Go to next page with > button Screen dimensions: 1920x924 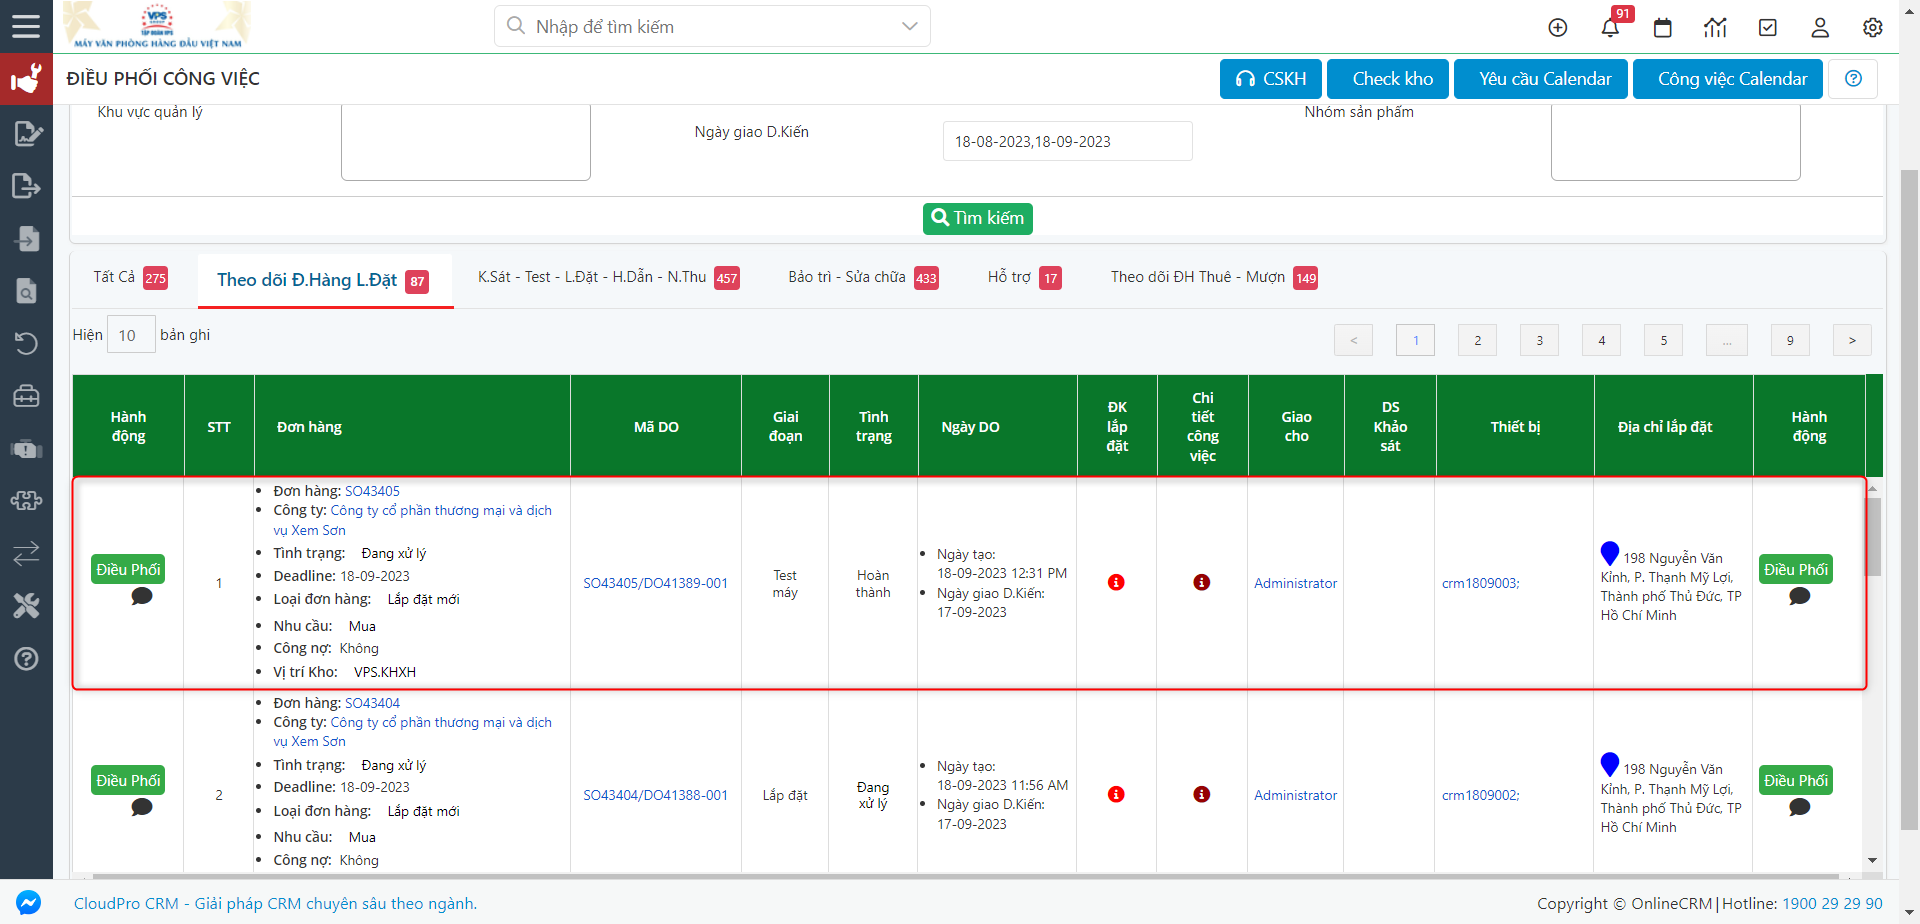(1852, 340)
